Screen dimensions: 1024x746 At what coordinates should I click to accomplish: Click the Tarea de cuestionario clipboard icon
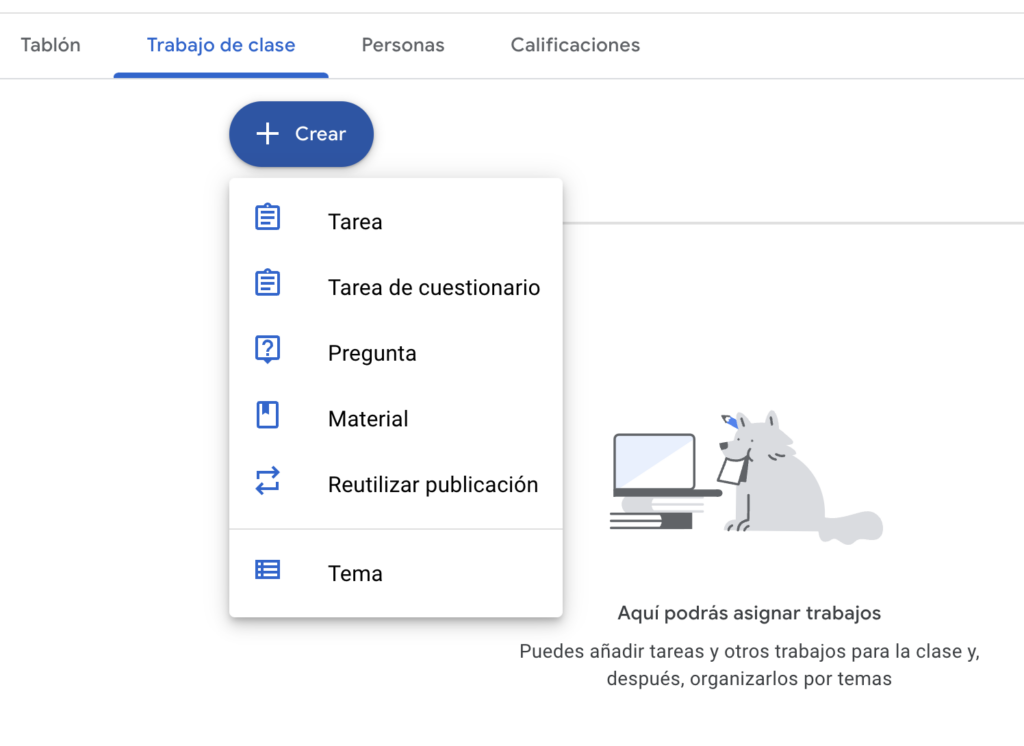point(267,282)
